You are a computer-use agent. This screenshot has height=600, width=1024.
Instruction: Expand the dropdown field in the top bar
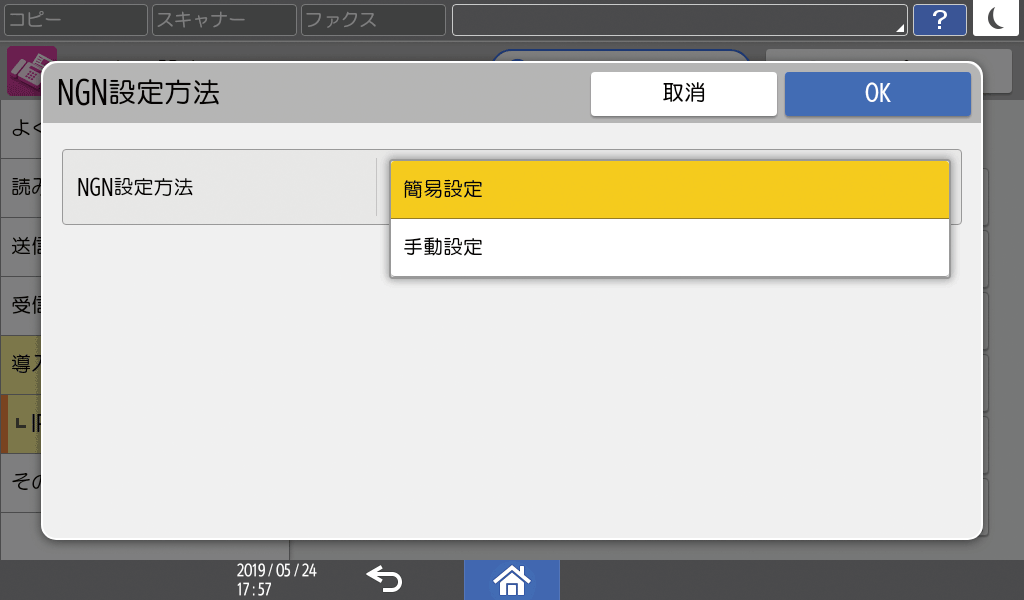(x=680, y=19)
